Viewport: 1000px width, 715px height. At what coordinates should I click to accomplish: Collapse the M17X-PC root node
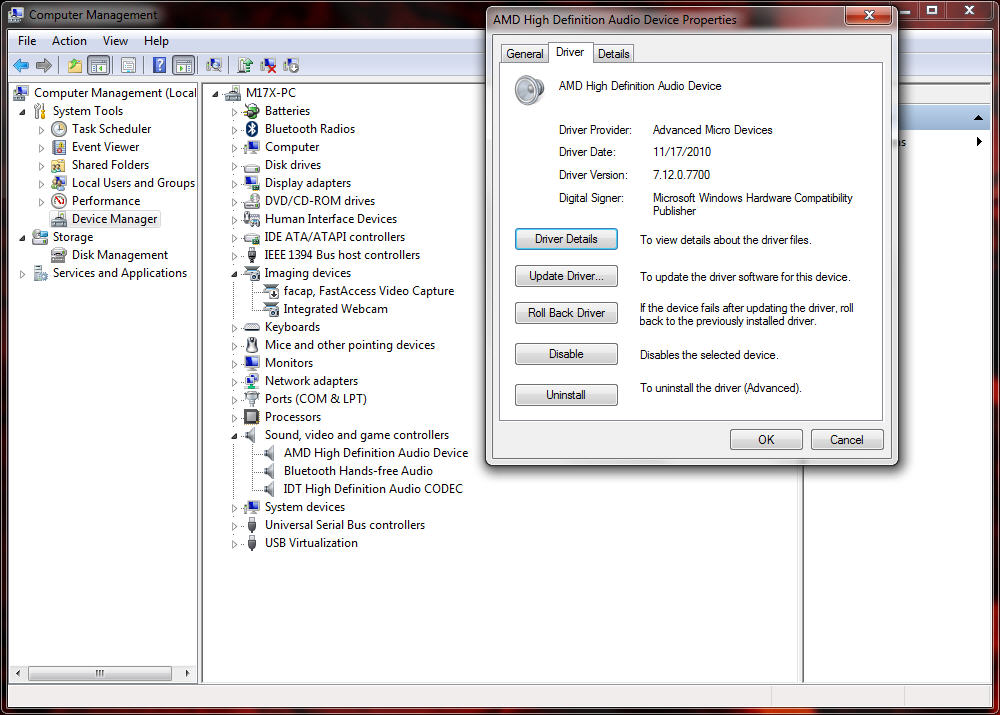[x=216, y=94]
